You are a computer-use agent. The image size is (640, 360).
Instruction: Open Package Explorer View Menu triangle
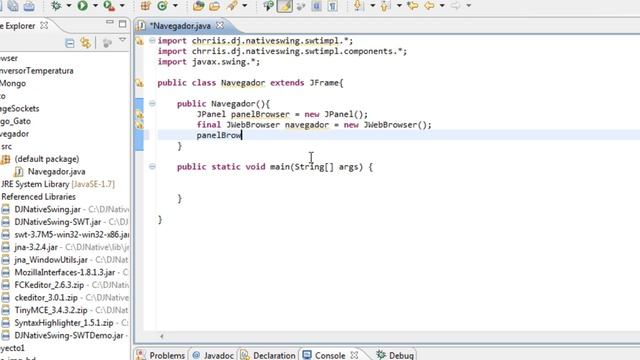(122, 40)
